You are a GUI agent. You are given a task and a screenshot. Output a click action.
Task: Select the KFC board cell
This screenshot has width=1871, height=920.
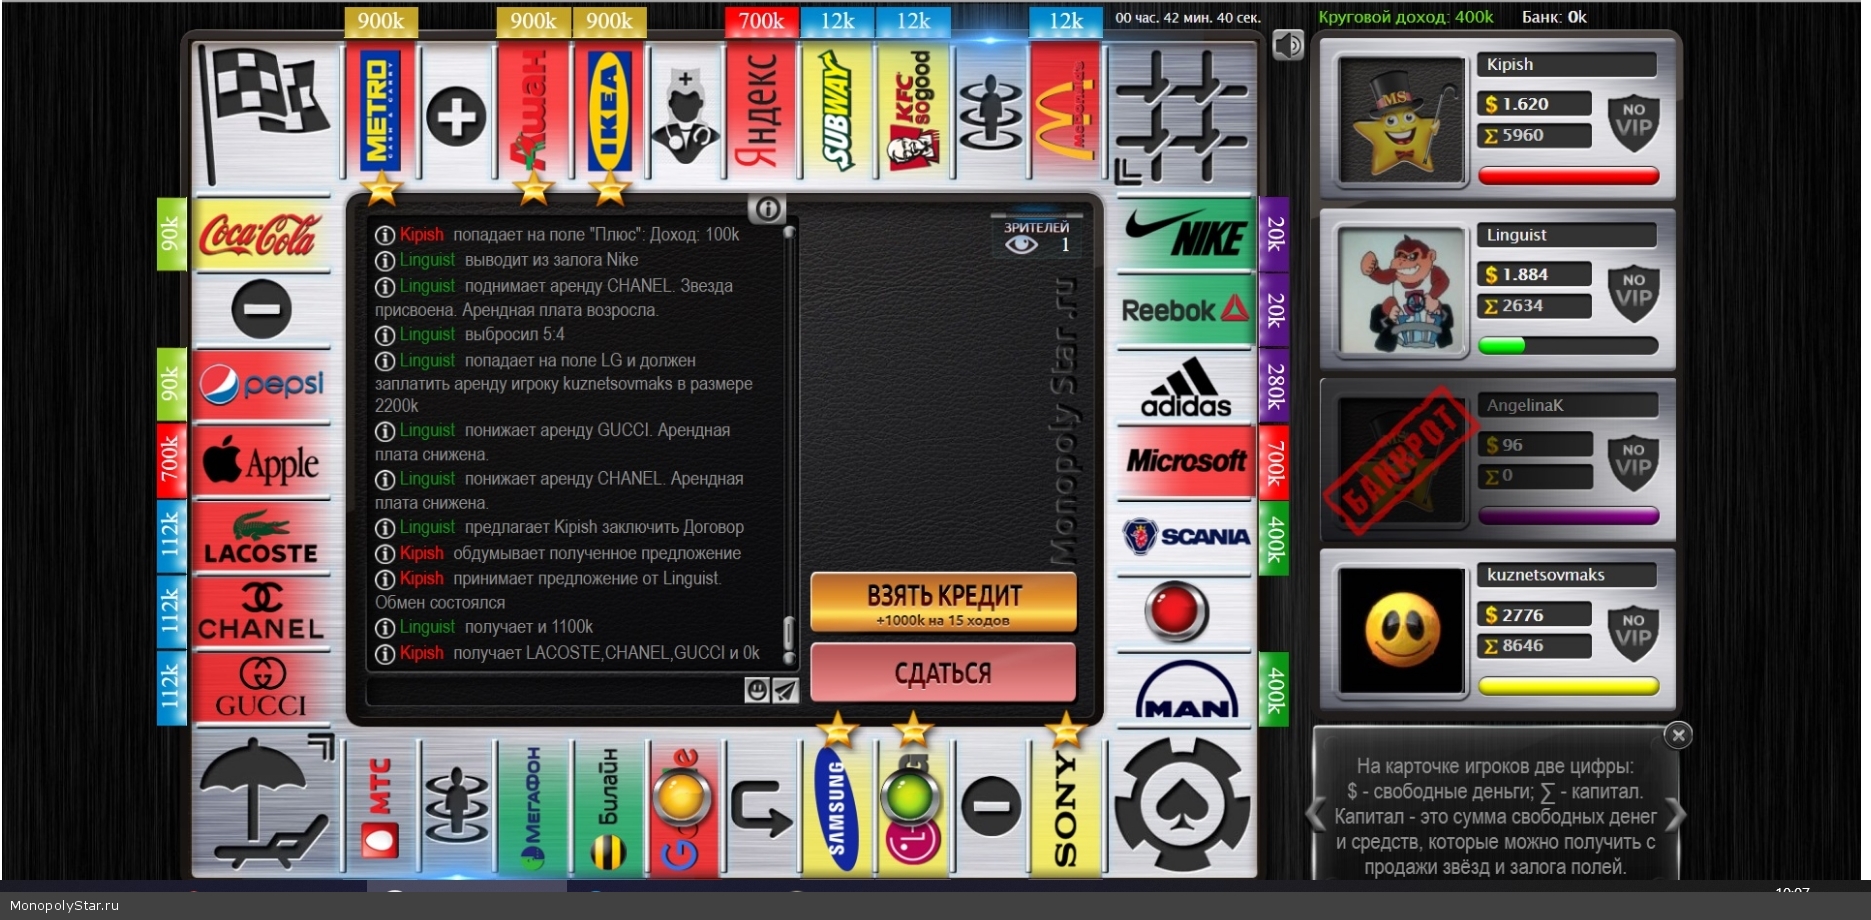(913, 114)
